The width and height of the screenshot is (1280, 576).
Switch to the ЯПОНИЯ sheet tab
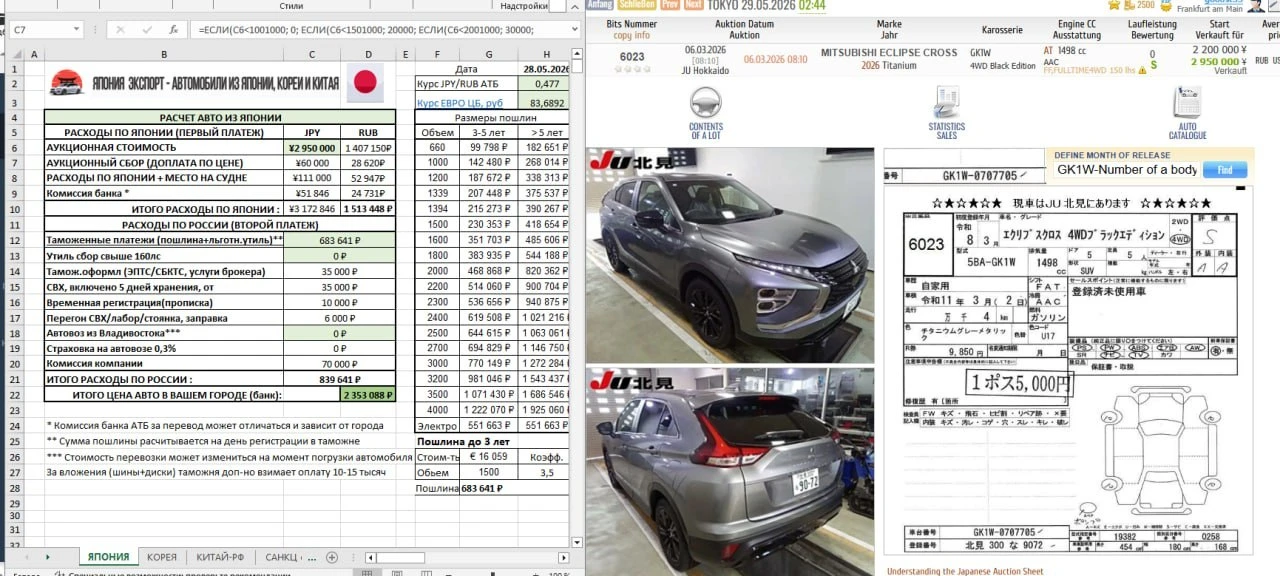(x=108, y=557)
